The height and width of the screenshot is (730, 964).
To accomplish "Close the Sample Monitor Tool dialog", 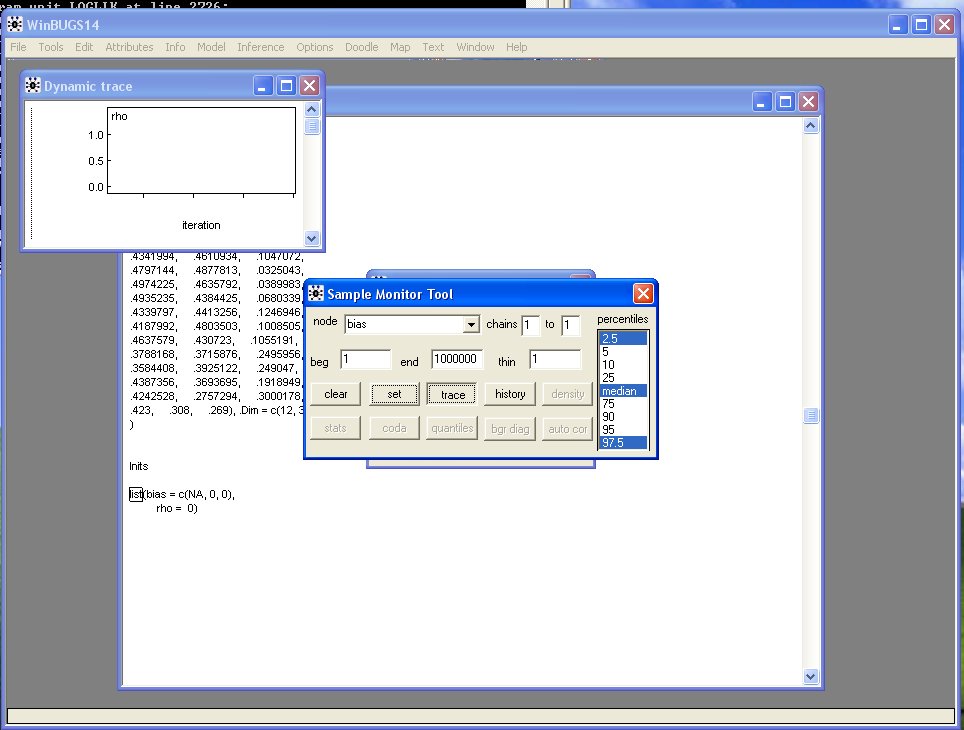I will coord(643,293).
